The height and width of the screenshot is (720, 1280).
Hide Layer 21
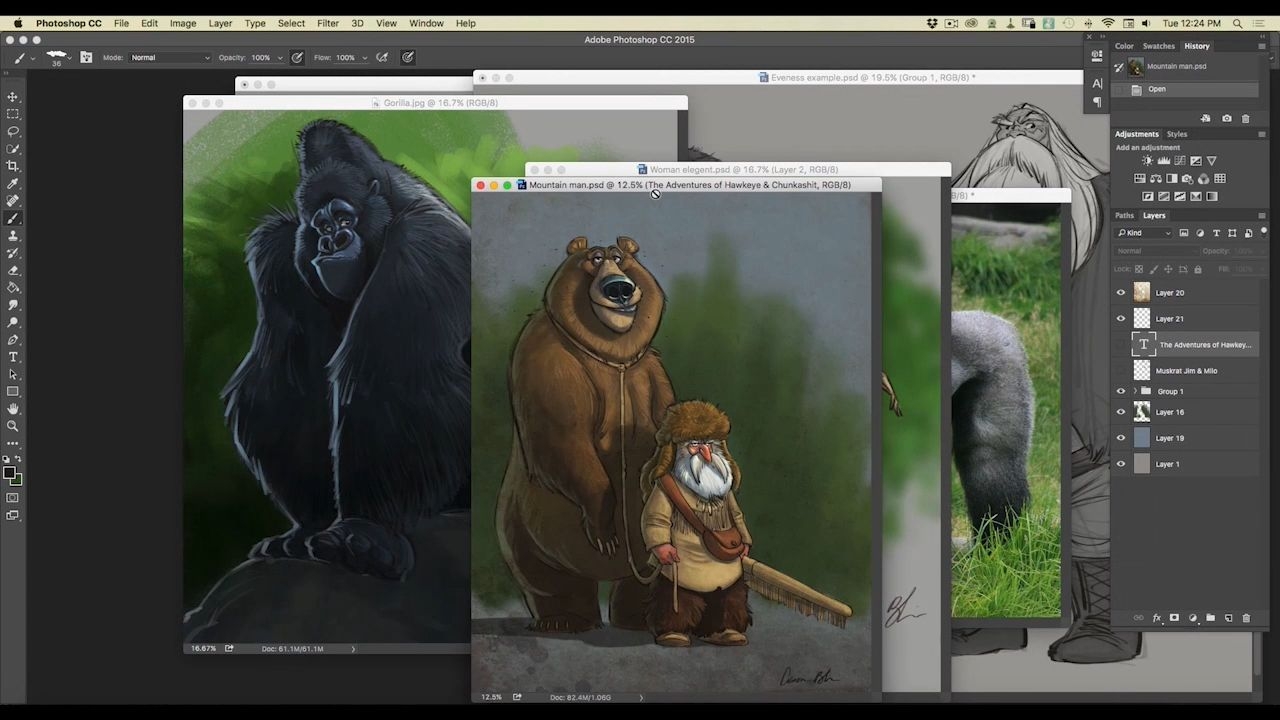(1121, 319)
